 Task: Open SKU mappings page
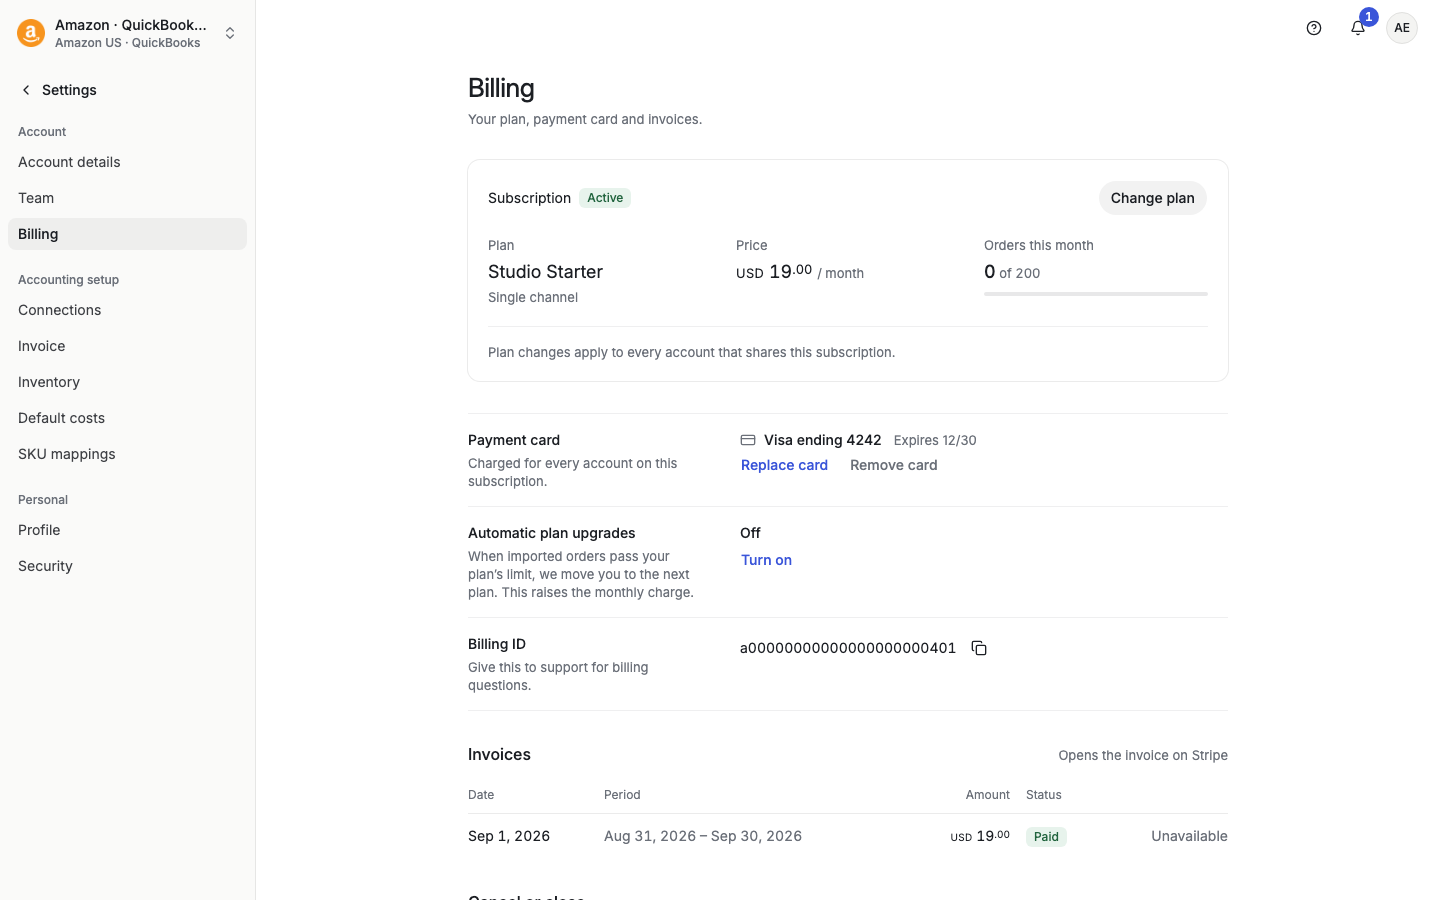tap(127, 454)
